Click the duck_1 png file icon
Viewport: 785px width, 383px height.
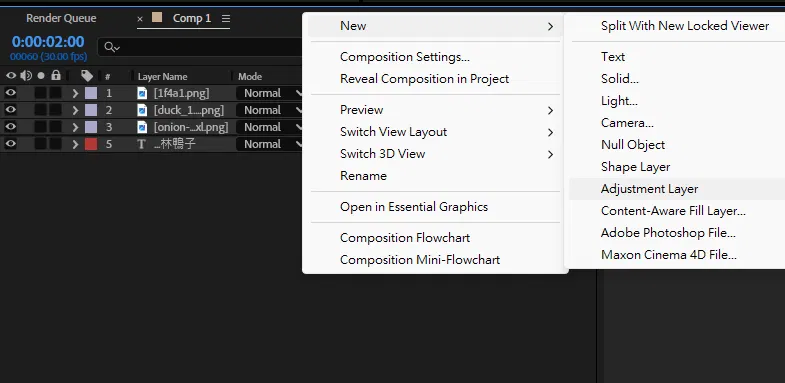tap(142, 110)
